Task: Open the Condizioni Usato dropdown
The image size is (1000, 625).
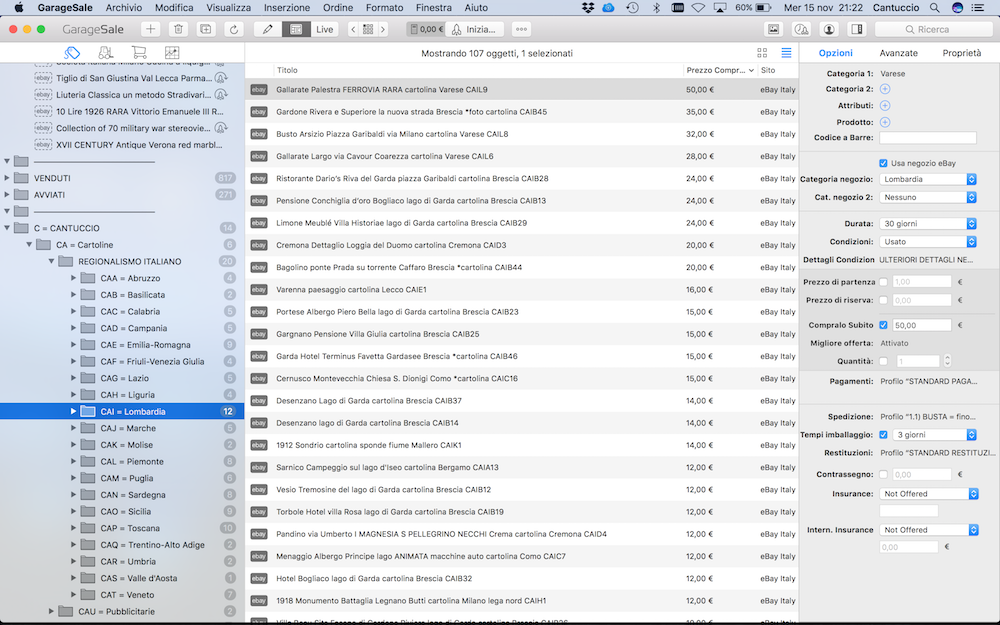Action: 928,242
